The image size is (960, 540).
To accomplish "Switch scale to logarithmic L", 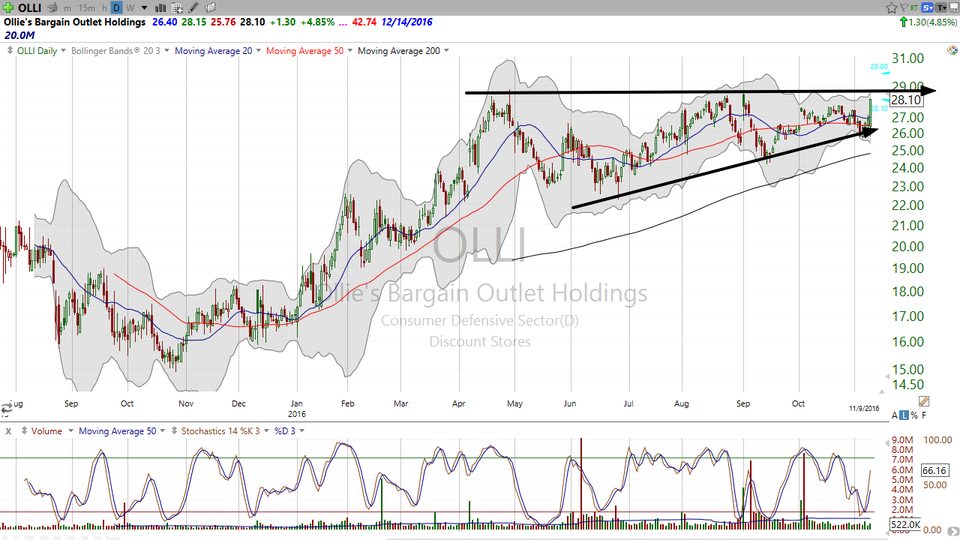I will click(x=904, y=416).
